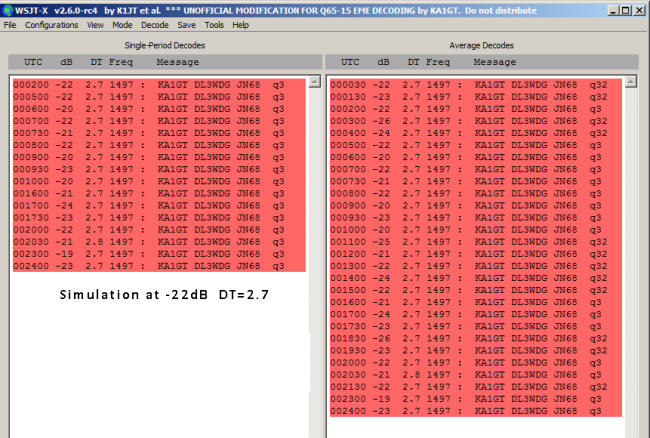The width and height of the screenshot is (650, 438).
Task: Select Average Decodes row 000030
Action: coord(476,85)
